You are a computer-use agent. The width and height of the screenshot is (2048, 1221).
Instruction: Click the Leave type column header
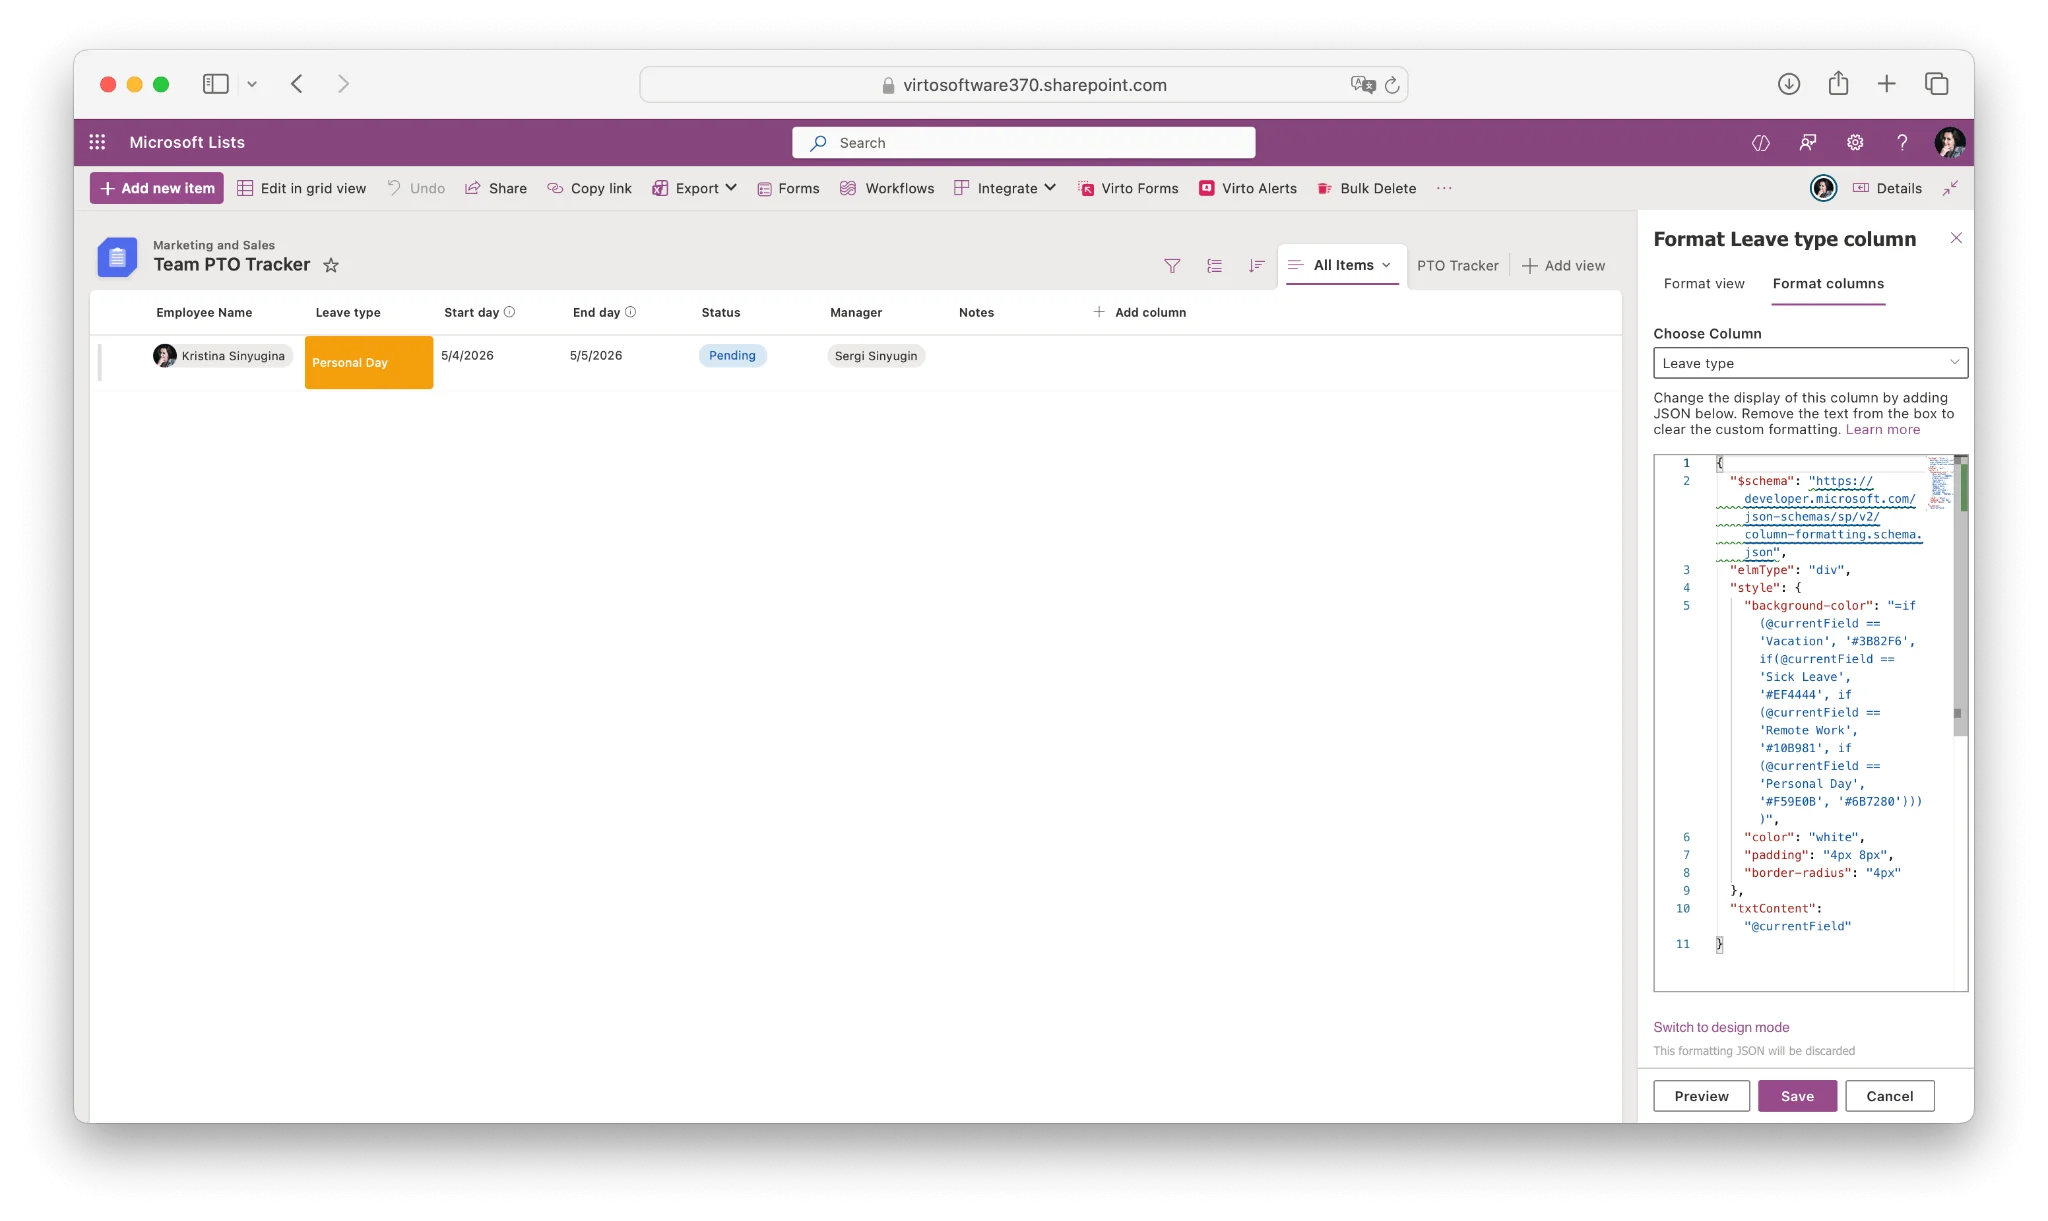click(348, 312)
